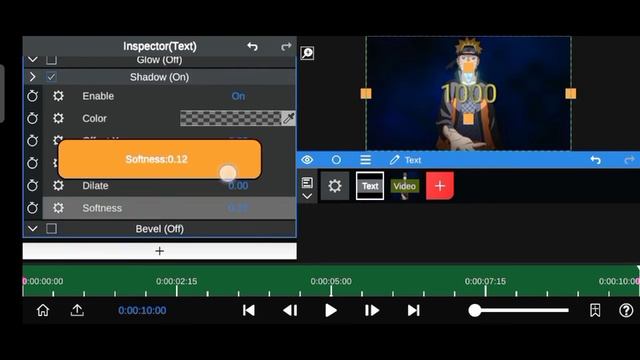The width and height of the screenshot is (640, 360).
Task: Click the 1000 text in preview
Action: click(469, 93)
